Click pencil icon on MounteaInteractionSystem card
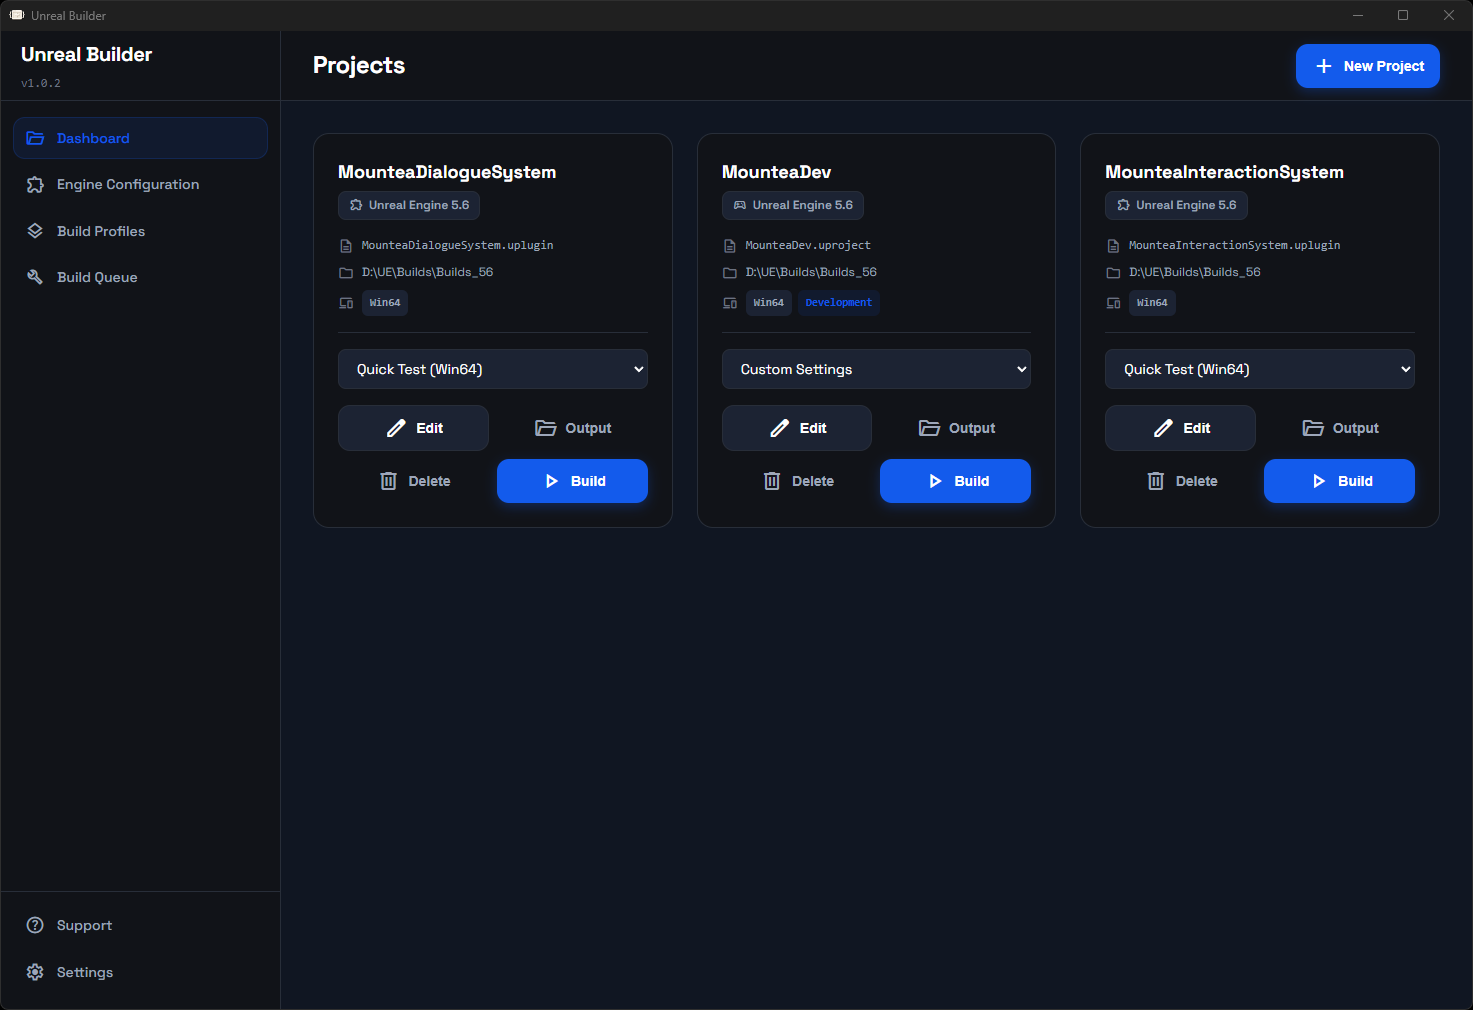 pos(1163,428)
